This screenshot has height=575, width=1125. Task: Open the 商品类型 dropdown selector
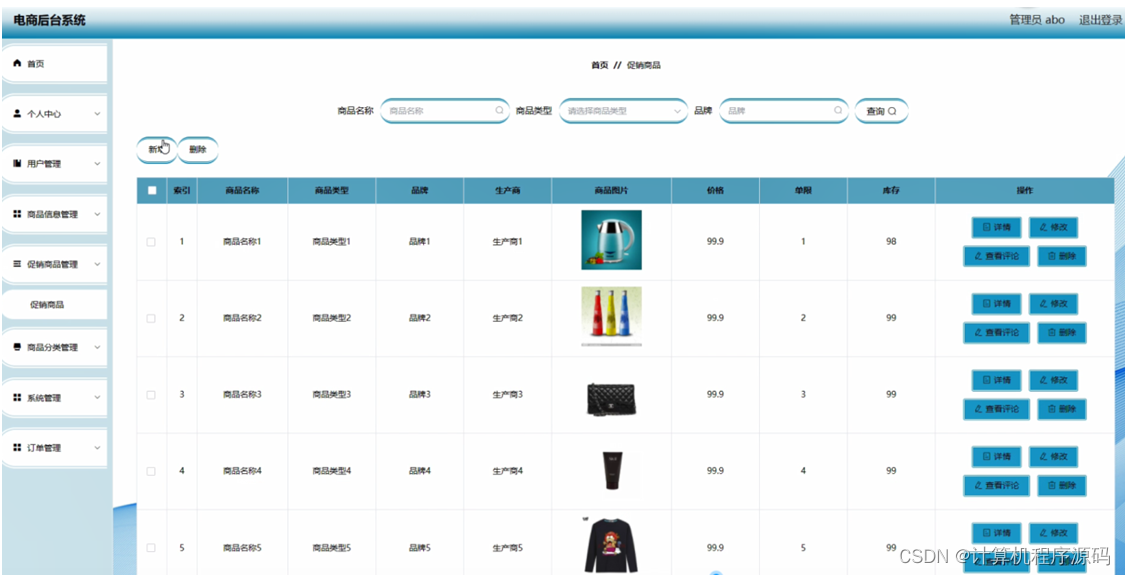point(623,111)
